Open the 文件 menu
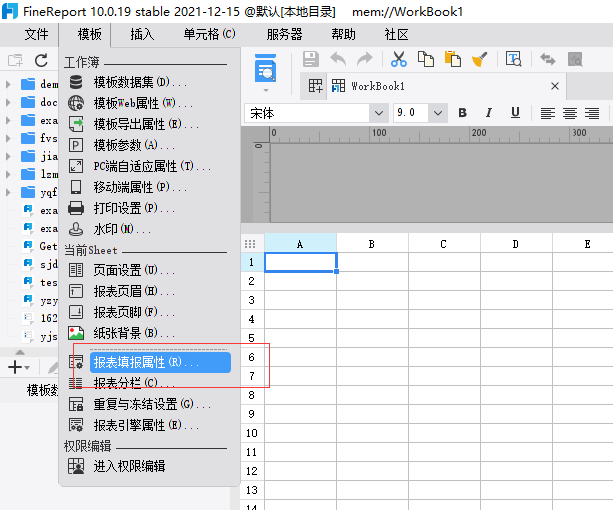This screenshot has width=613, height=510. click(36, 35)
